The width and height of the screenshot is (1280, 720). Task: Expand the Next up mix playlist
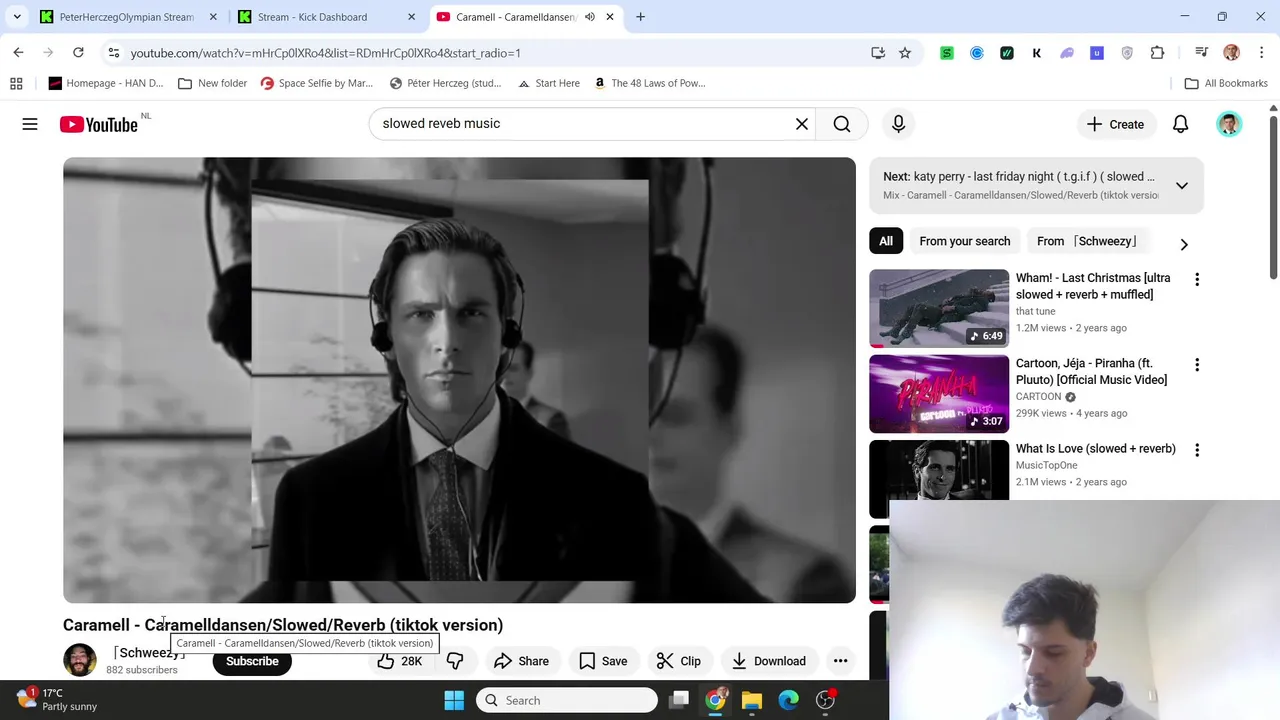[1181, 186]
